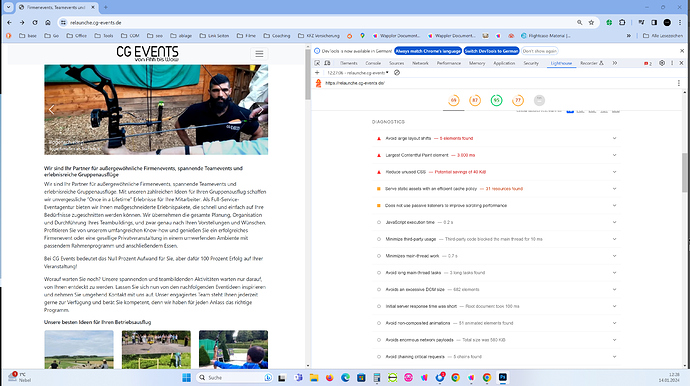Toggle the website hamburger navigation menu
The image size is (690, 386).
tap(259, 54)
